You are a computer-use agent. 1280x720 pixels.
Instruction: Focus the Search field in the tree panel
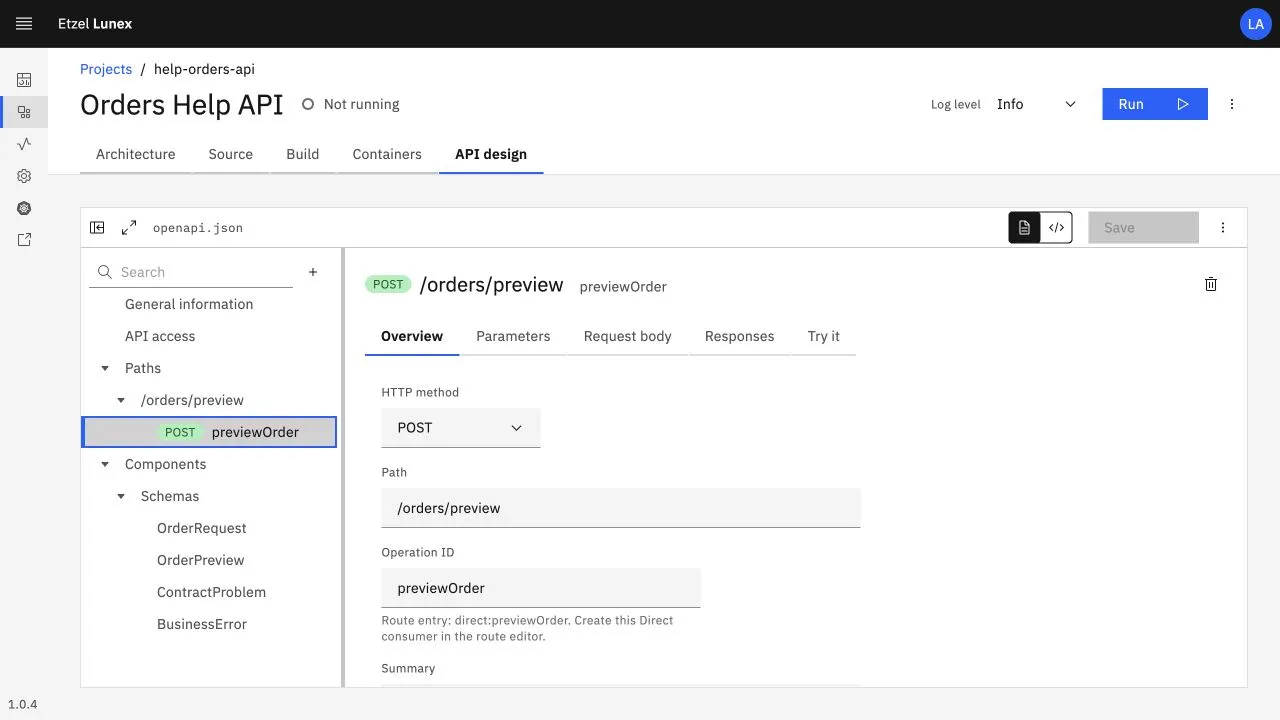tap(191, 272)
